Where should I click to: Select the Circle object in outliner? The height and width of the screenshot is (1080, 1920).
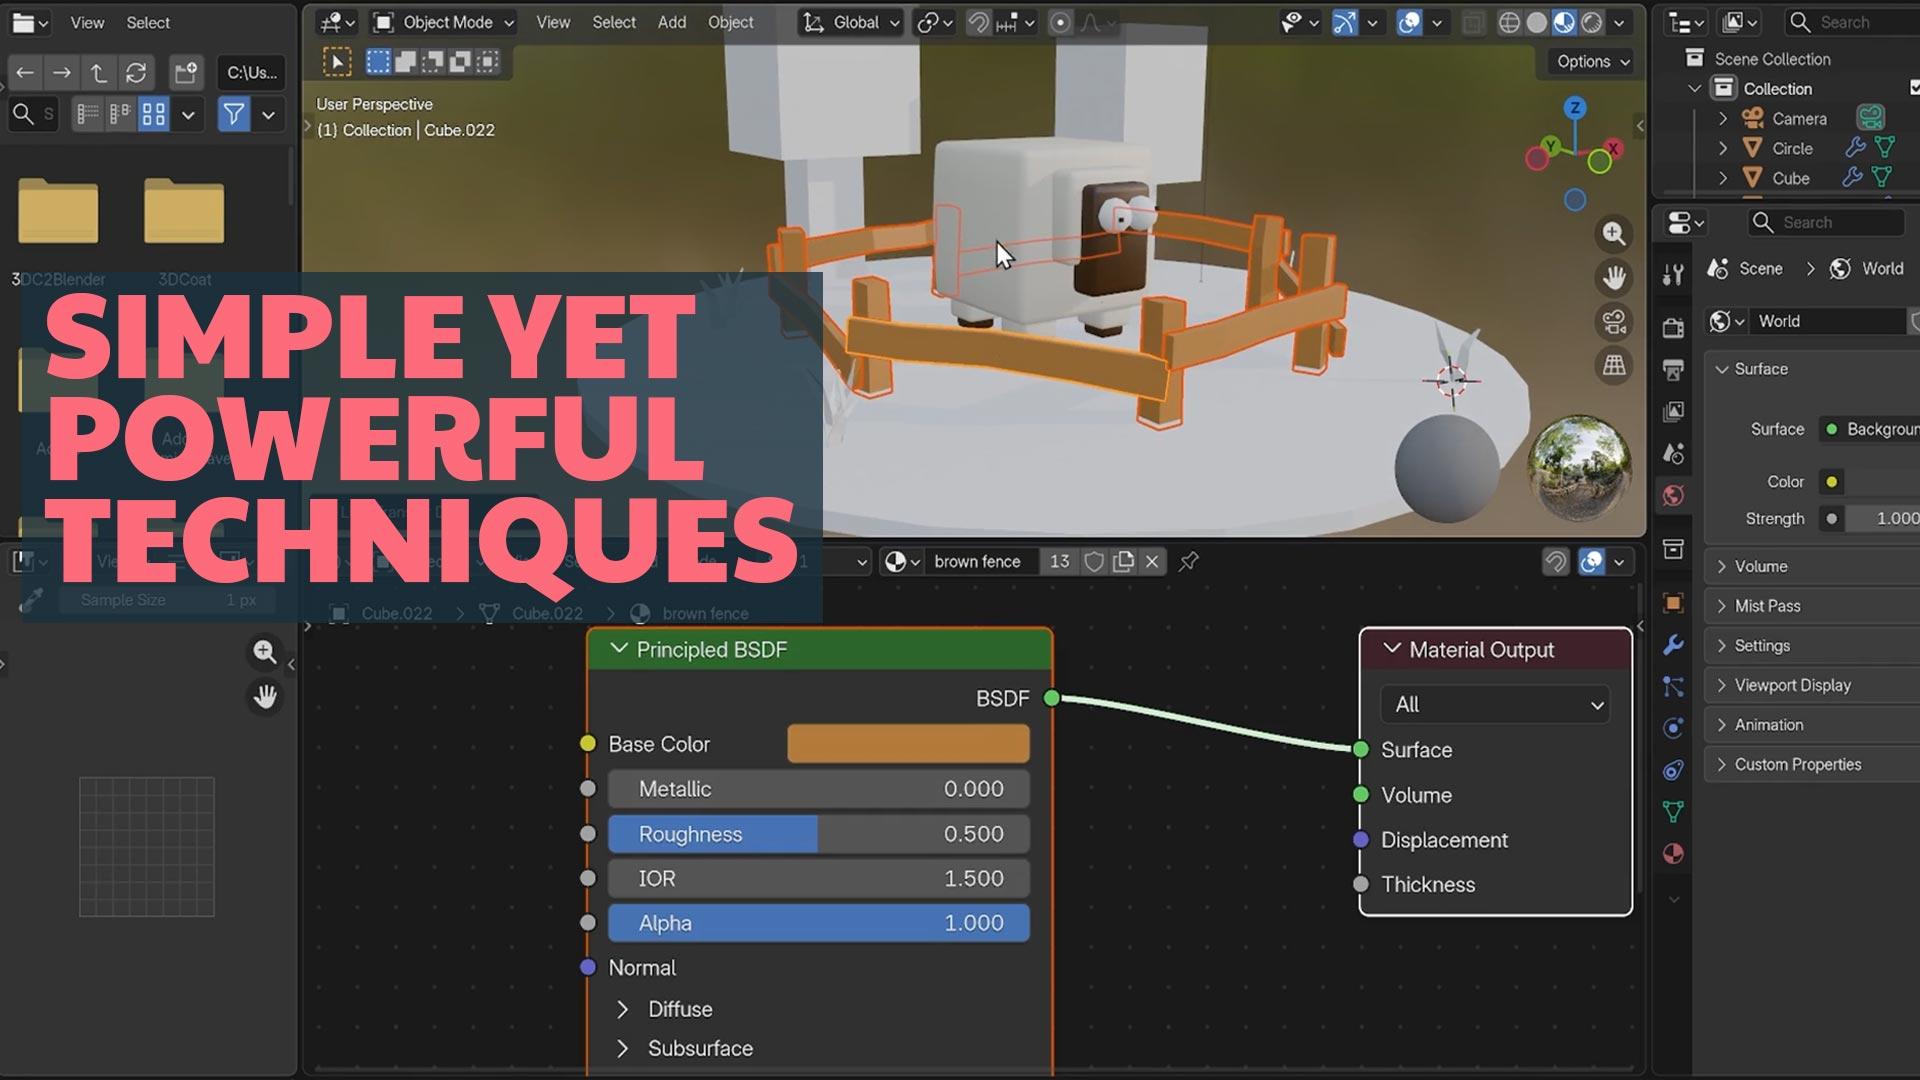(x=1792, y=149)
